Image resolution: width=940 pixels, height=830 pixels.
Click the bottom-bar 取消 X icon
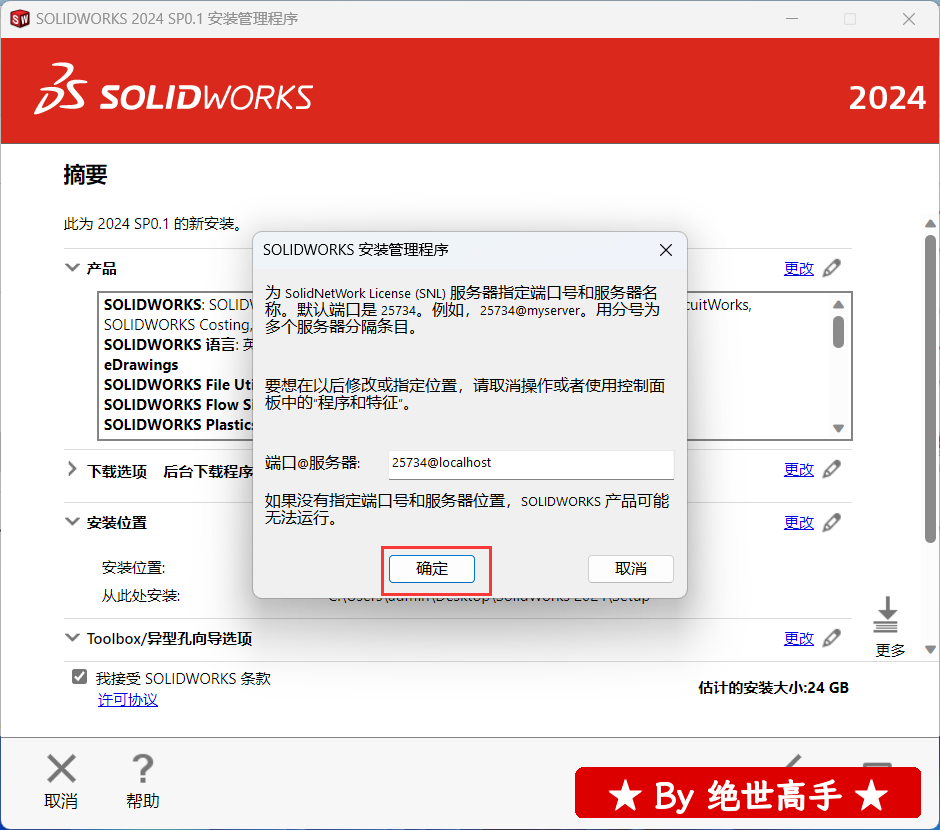pyautogui.click(x=61, y=768)
